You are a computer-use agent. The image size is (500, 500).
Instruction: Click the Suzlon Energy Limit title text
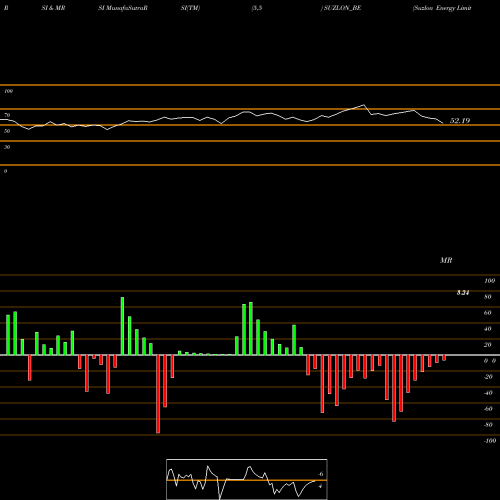[442, 8]
